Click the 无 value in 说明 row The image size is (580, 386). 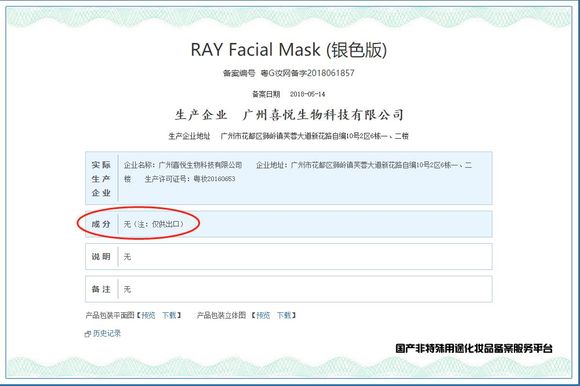(127, 257)
